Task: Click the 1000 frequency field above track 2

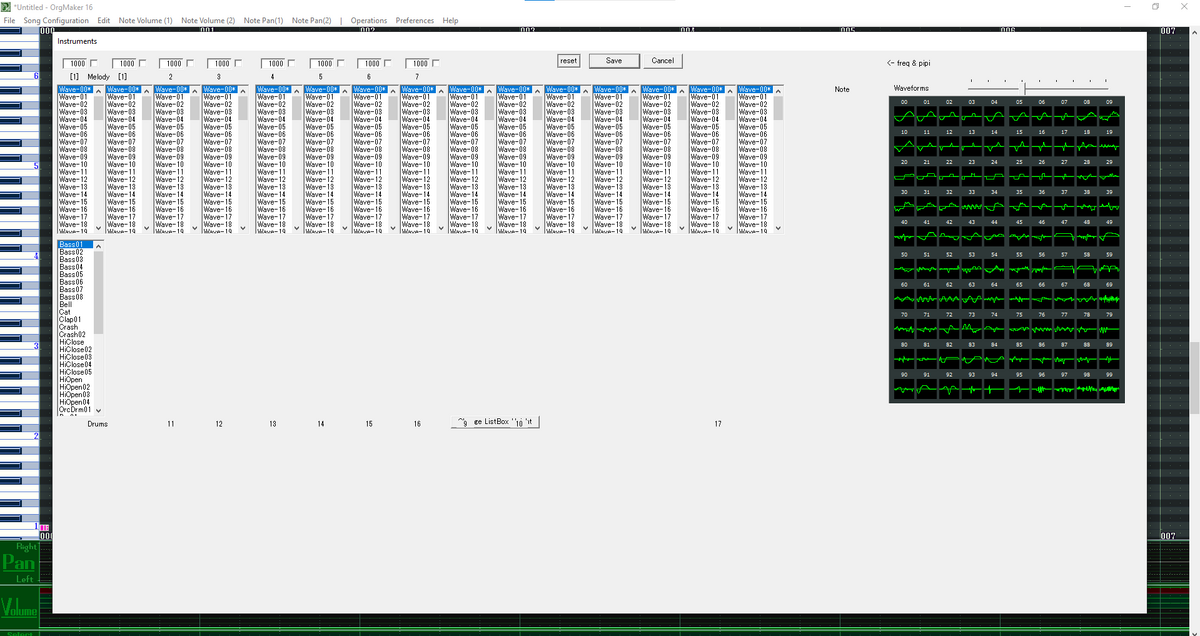Action: click(172, 62)
